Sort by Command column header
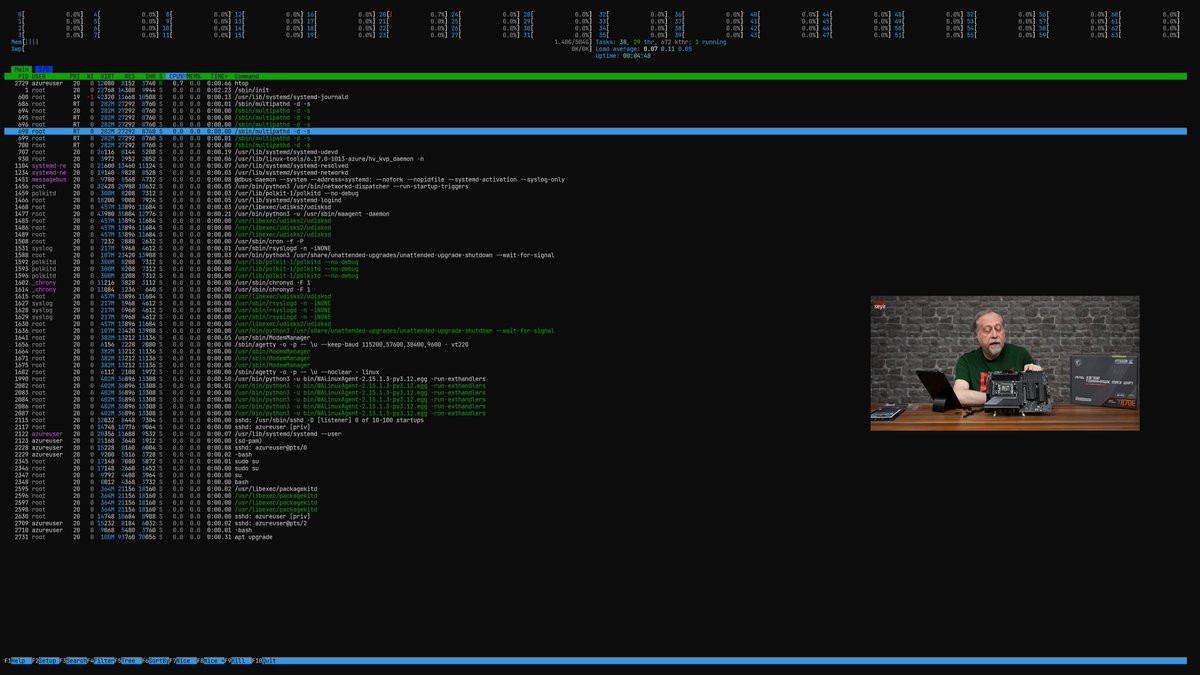The height and width of the screenshot is (675, 1200). click(x=246, y=76)
